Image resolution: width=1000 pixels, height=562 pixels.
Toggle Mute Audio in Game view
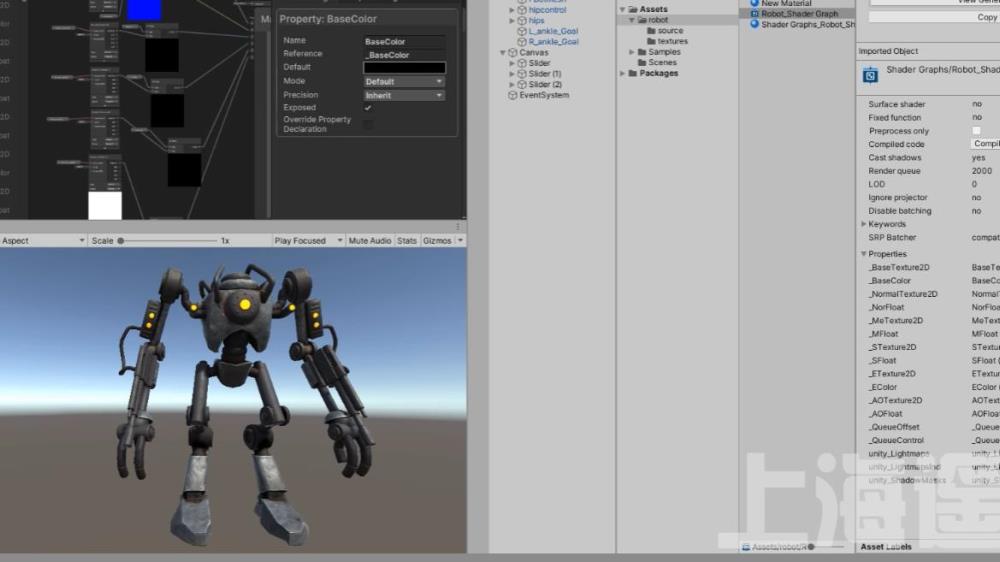[x=369, y=240]
